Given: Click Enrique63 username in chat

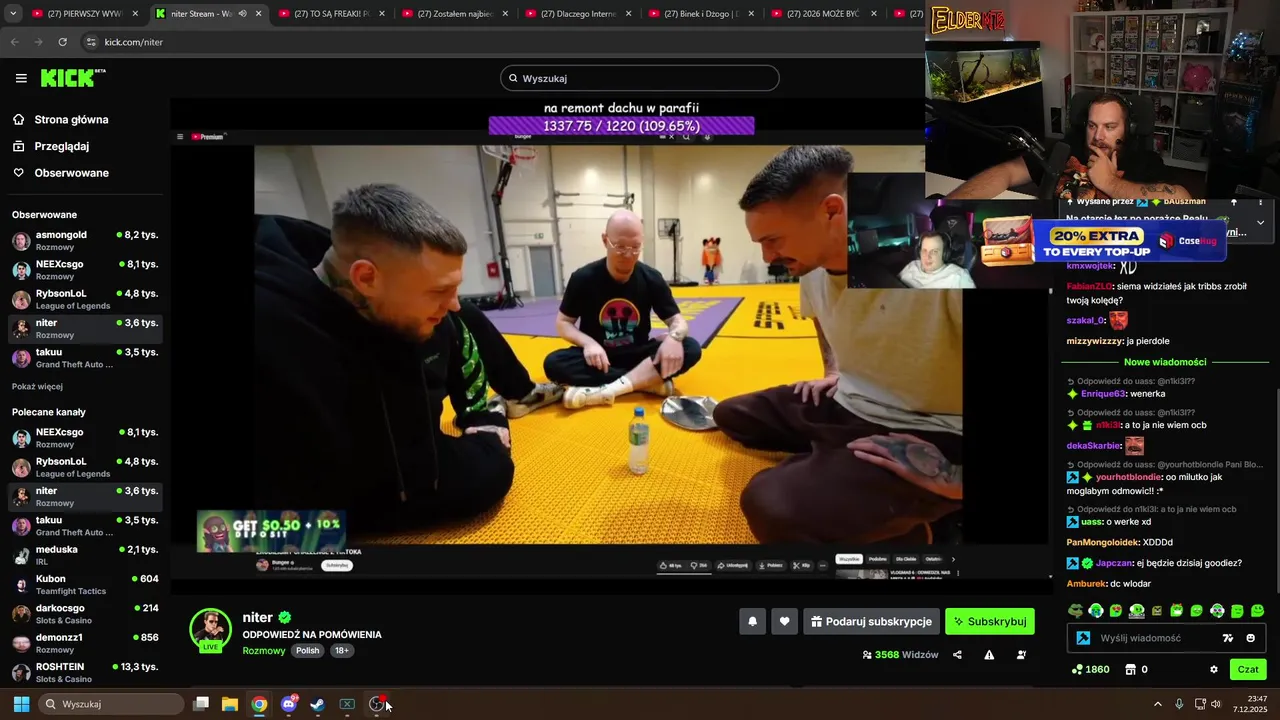Looking at the screenshot, I should (1103, 394).
